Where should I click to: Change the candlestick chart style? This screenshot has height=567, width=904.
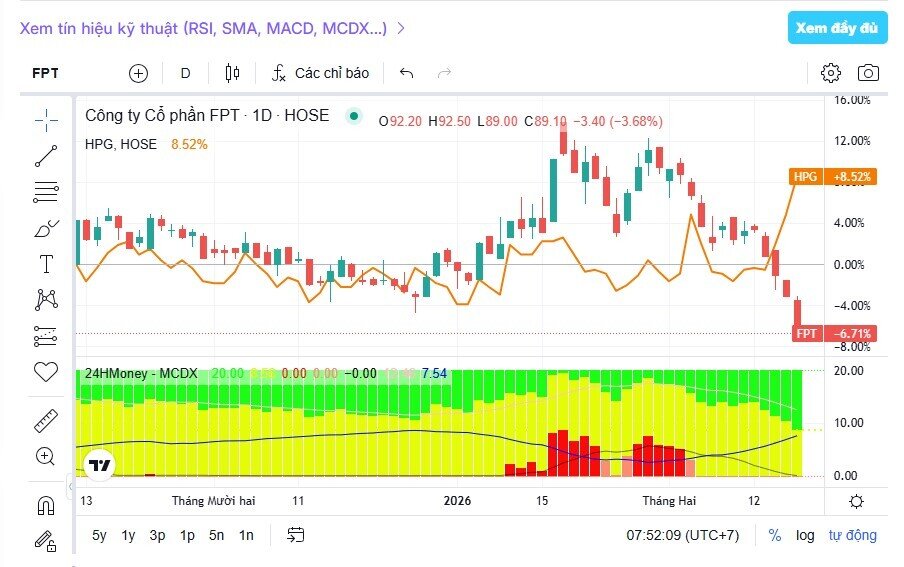coord(232,73)
